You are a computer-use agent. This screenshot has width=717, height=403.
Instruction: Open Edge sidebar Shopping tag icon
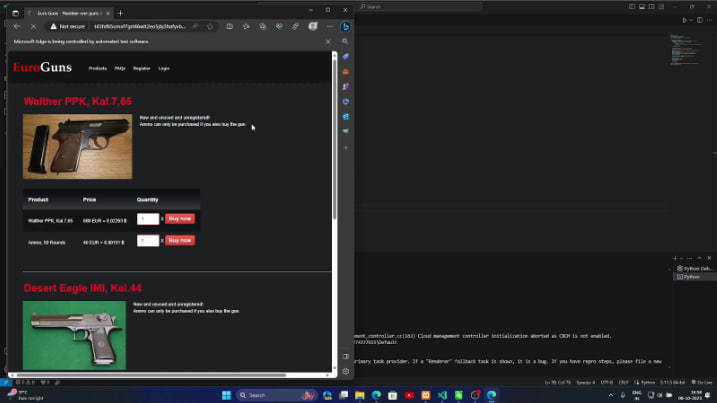(346, 57)
